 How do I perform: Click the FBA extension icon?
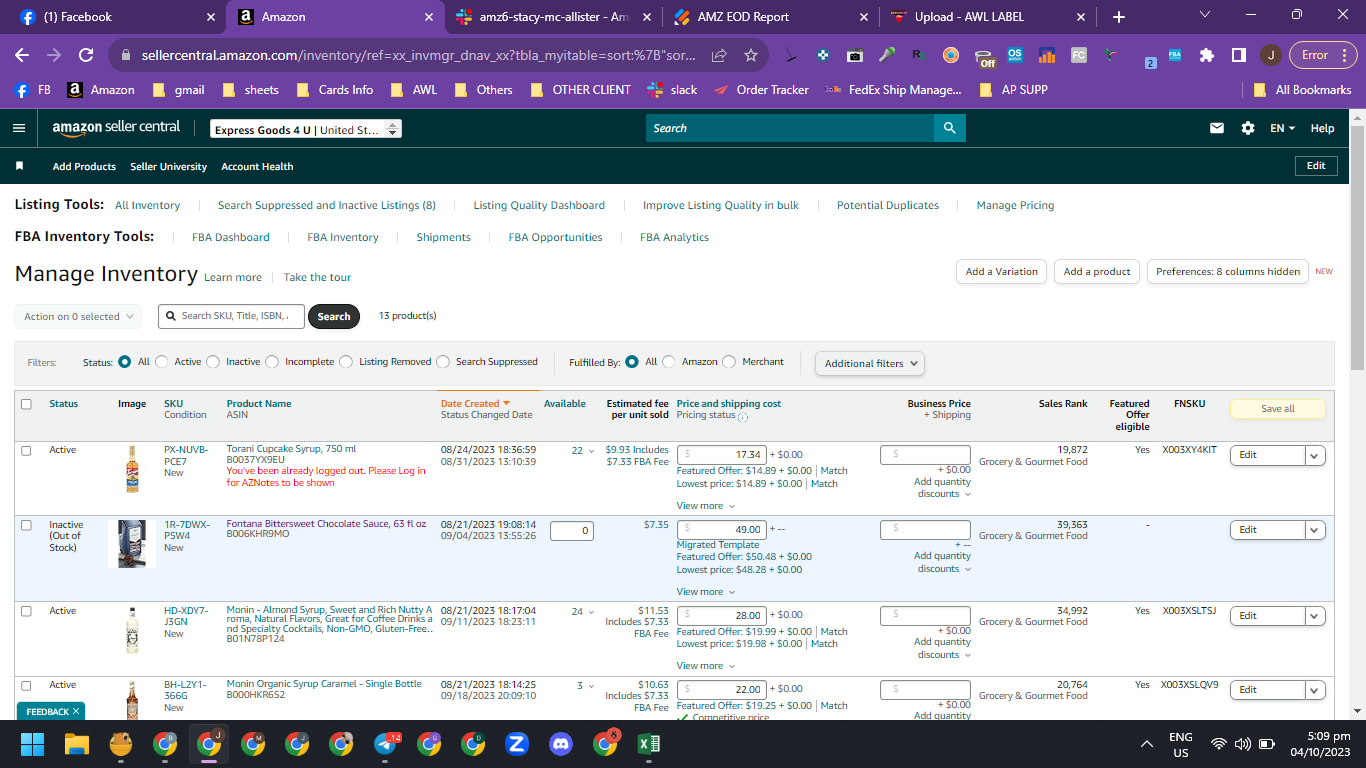point(1175,55)
